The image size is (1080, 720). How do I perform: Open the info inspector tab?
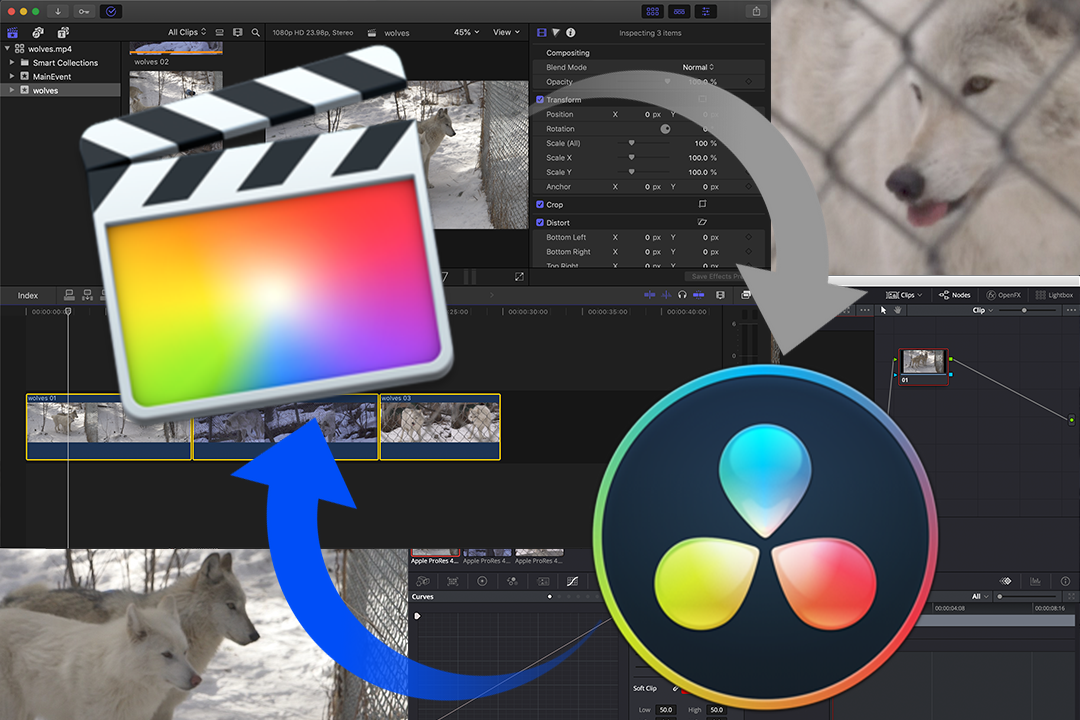click(x=570, y=32)
